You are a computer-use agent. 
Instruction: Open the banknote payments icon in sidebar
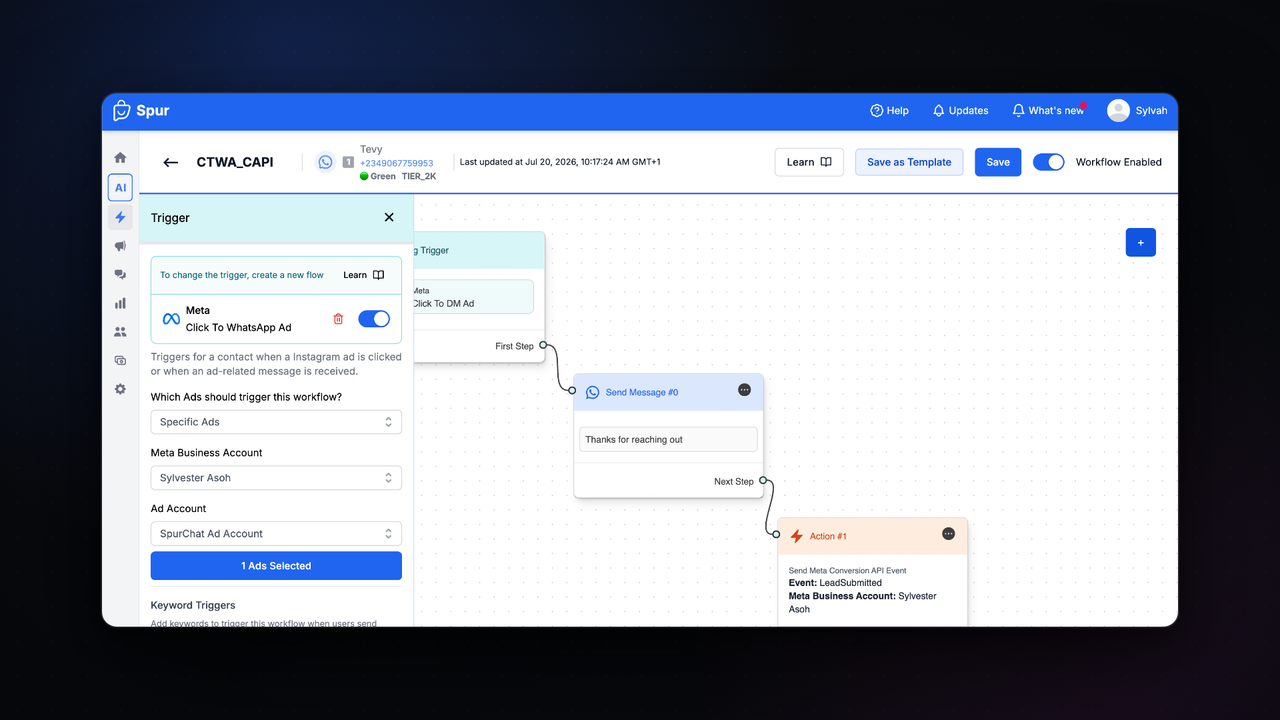pos(120,360)
